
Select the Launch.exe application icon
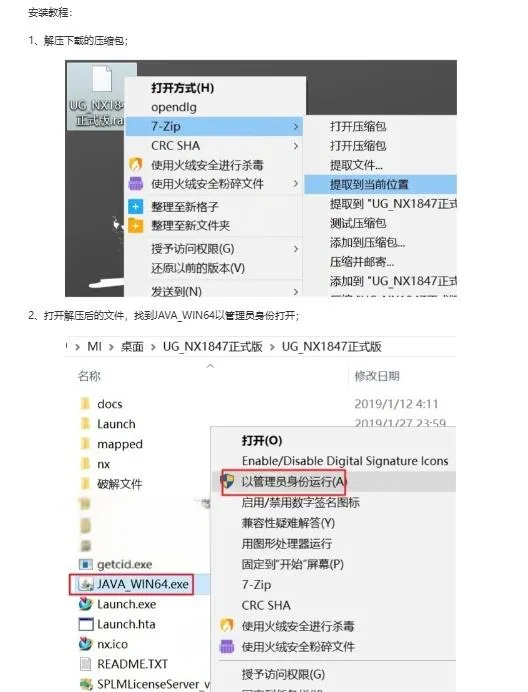(x=85, y=604)
